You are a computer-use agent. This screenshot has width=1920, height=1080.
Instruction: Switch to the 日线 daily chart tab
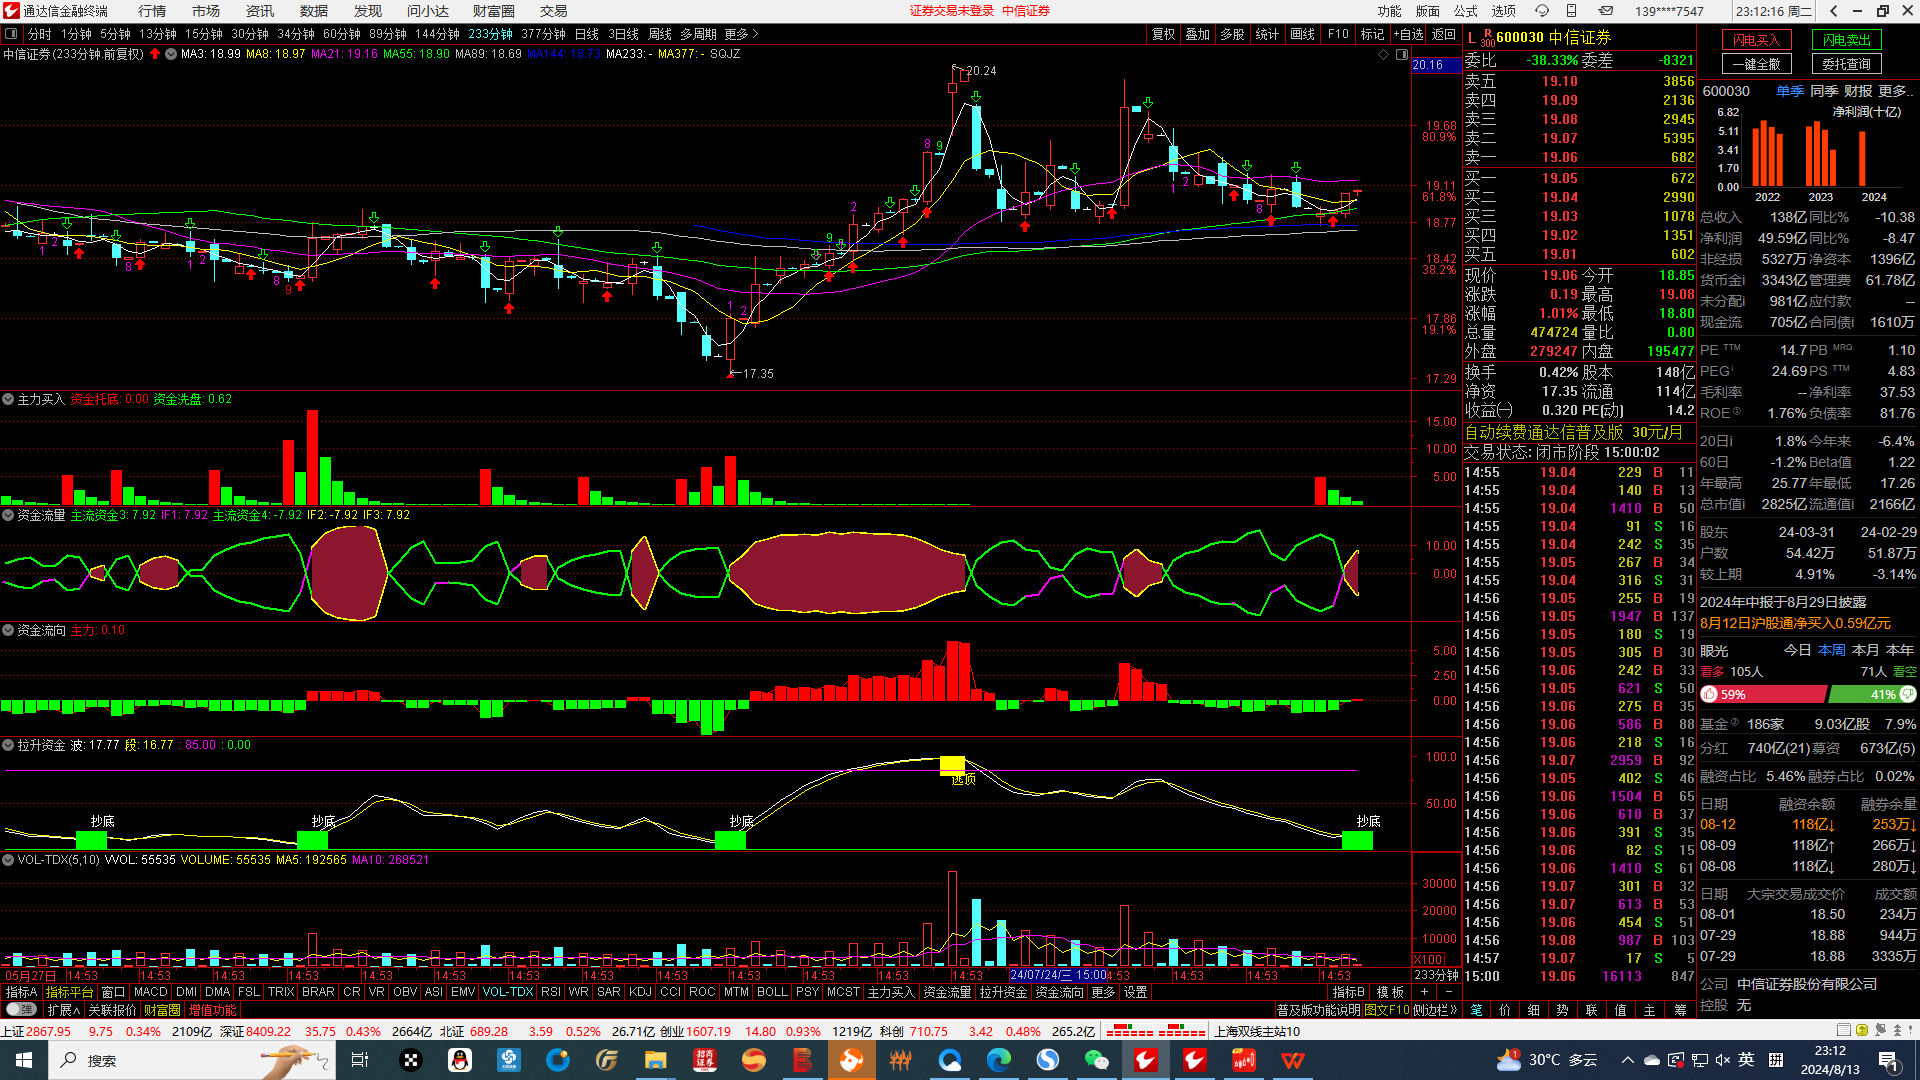(587, 34)
